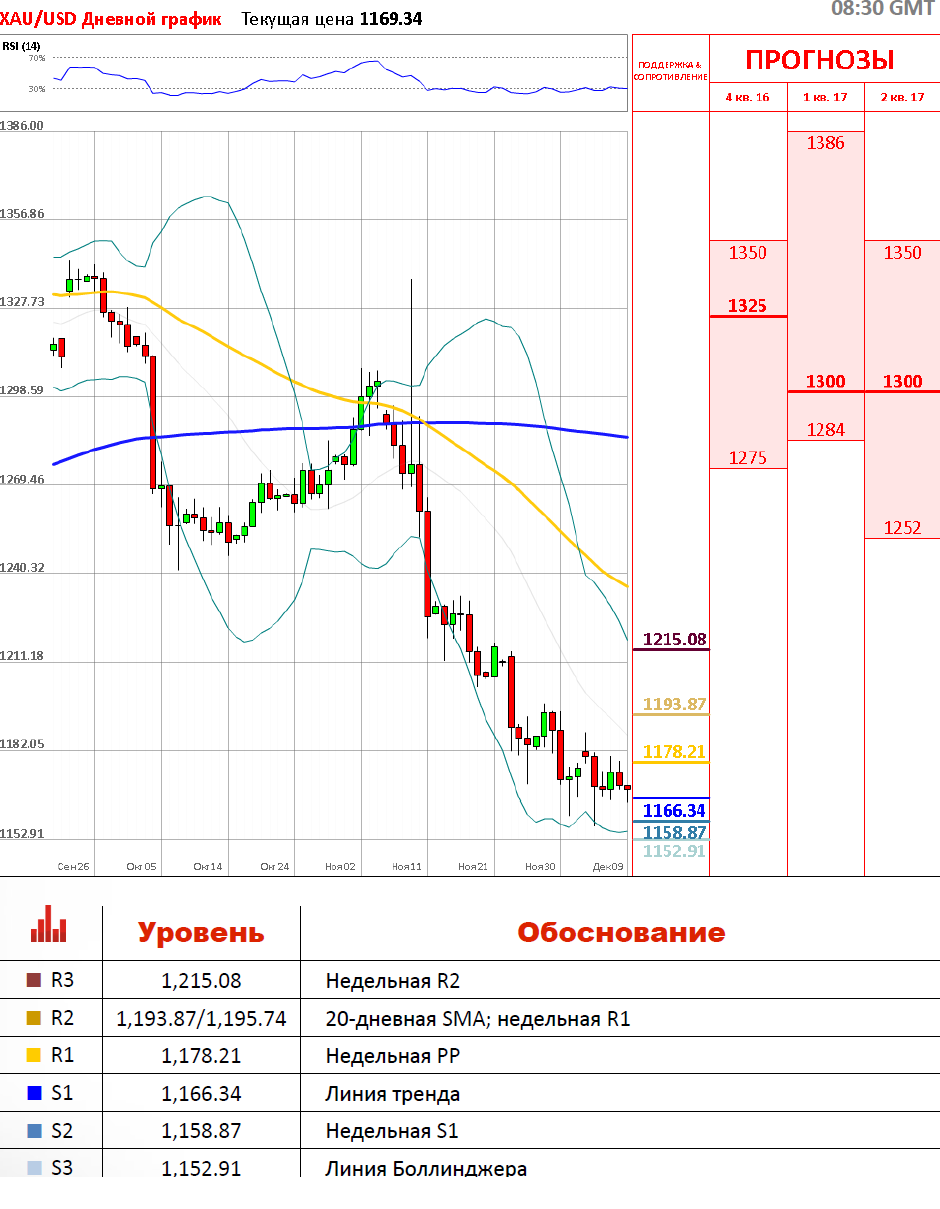Image resolution: width=940 pixels, height=1209 pixels.
Task: Click the RSI (14) indicator label
Action: [x=21, y=46]
